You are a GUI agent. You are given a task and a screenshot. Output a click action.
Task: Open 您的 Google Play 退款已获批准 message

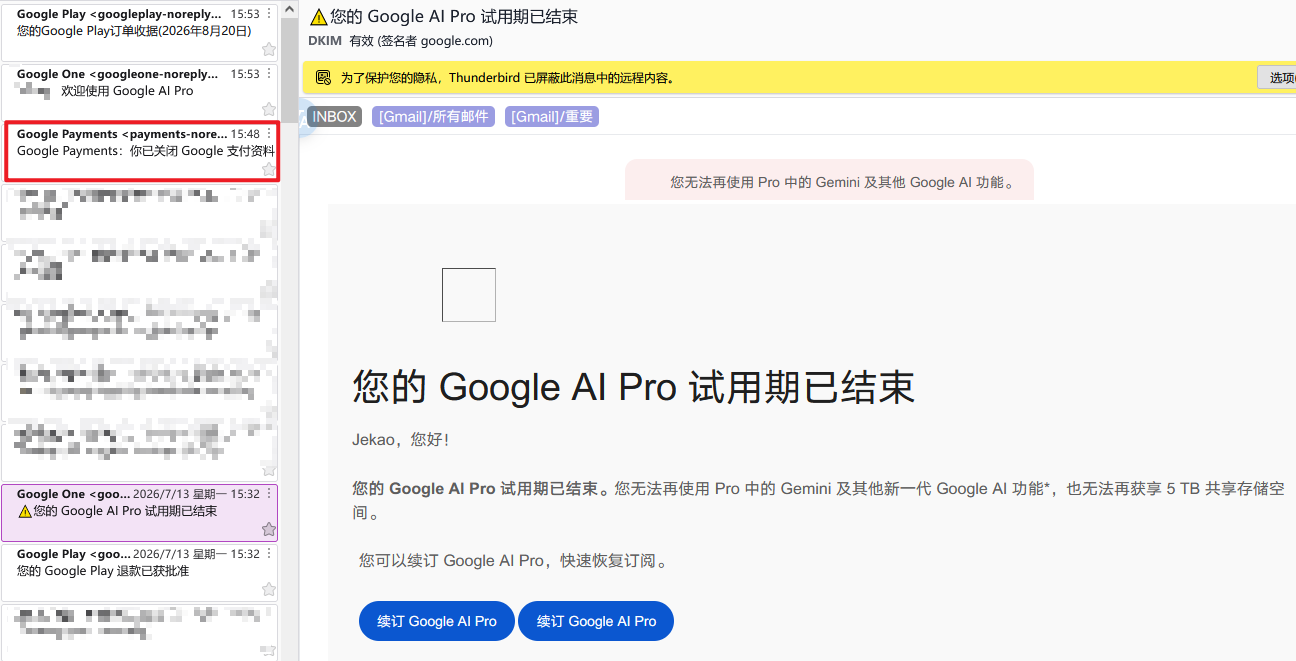pyautogui.click(x=139, y=572)
